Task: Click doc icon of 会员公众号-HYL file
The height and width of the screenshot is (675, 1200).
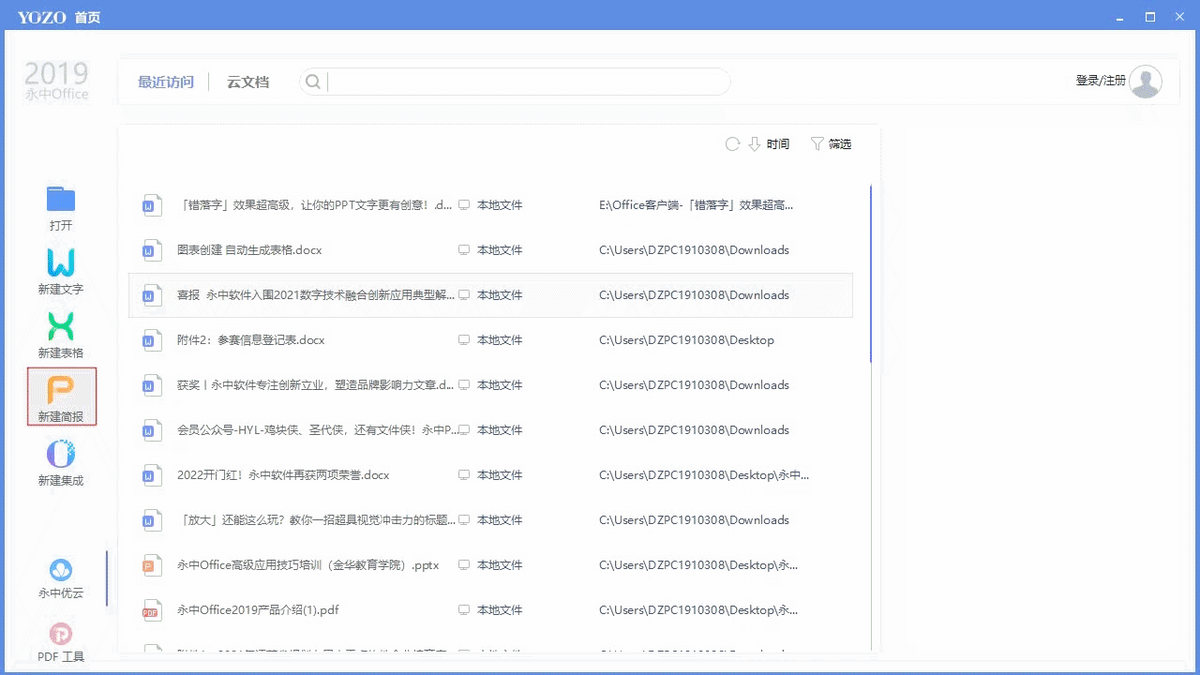Action: [151, 430]
